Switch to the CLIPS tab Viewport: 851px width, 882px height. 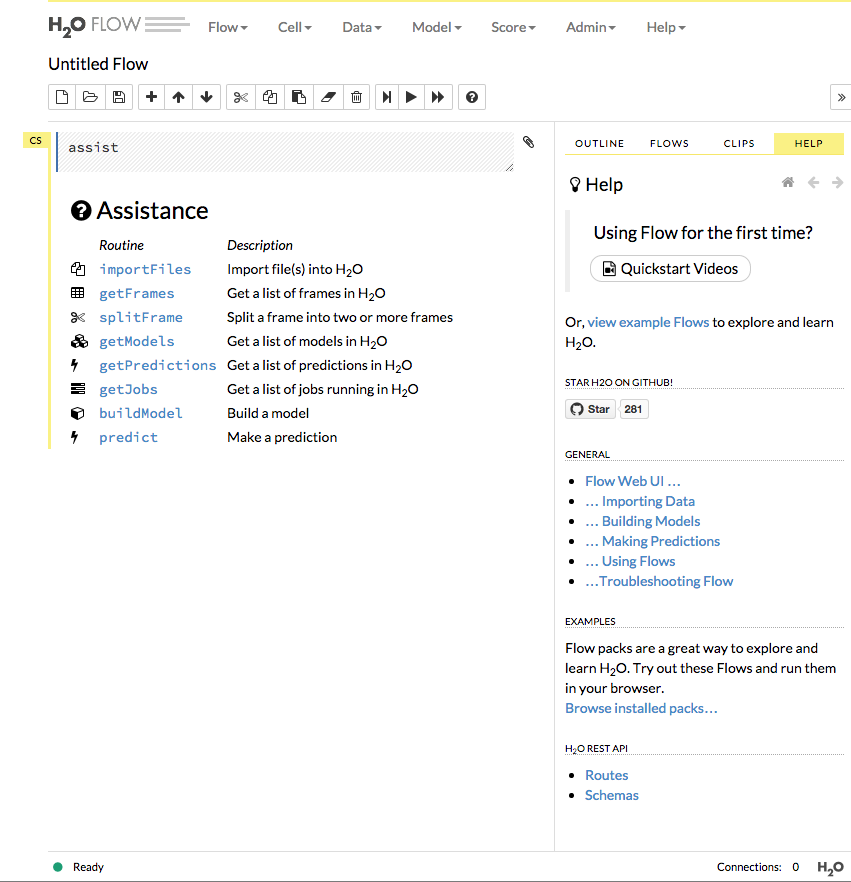tap(739, 143)
